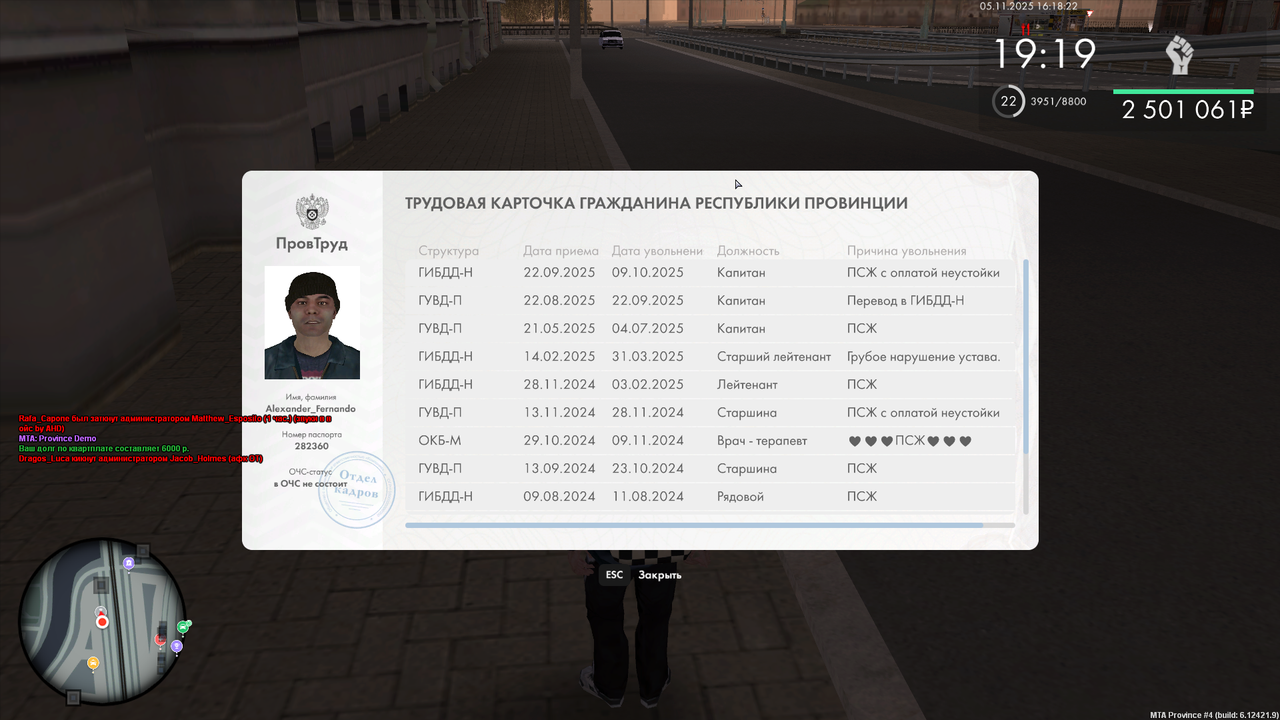Click the 2 501 061₽ money balance

point(1187,110)
